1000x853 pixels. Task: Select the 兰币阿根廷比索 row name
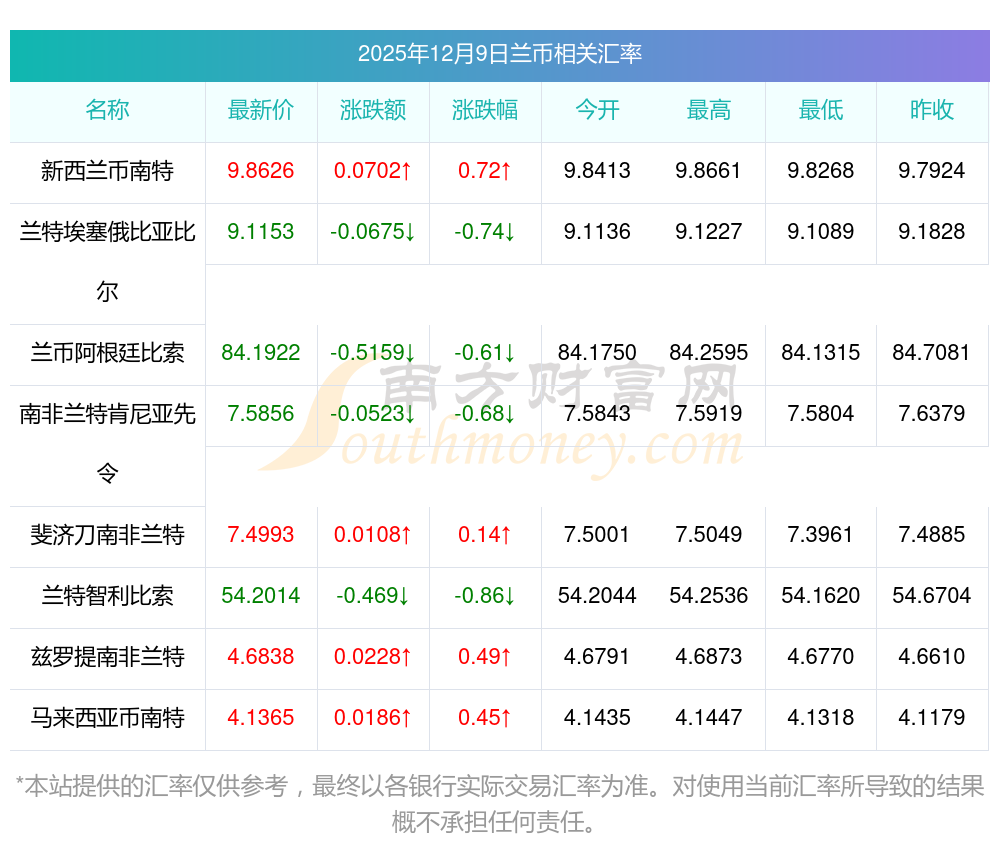tap(107, 353)
